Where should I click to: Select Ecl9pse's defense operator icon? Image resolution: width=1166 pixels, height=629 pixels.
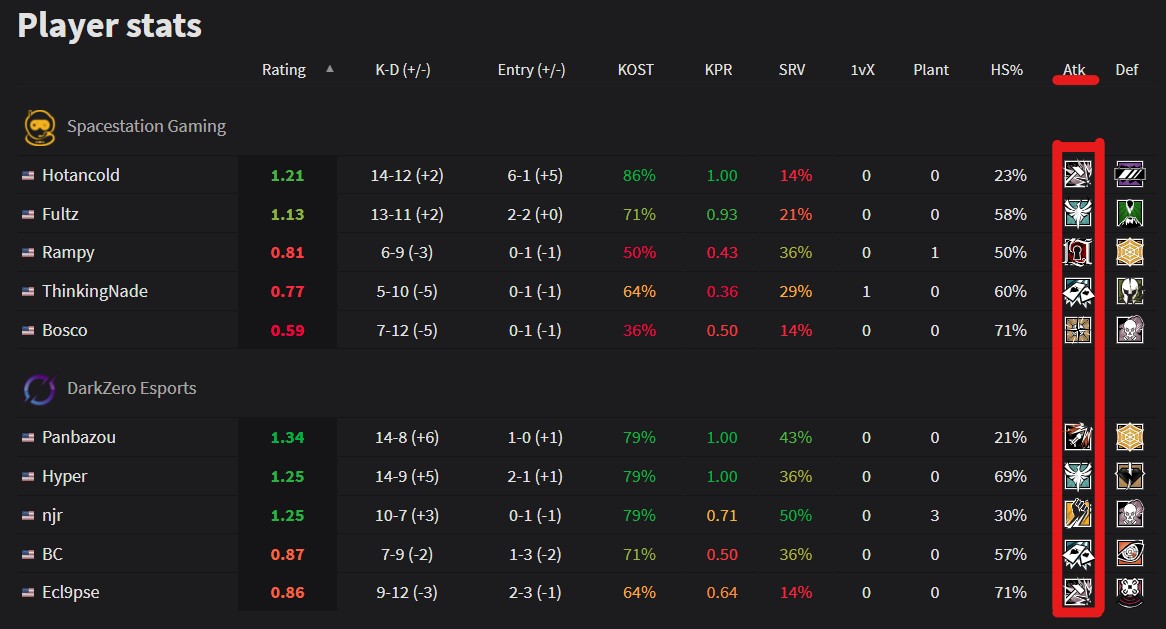pos(1130,593)
